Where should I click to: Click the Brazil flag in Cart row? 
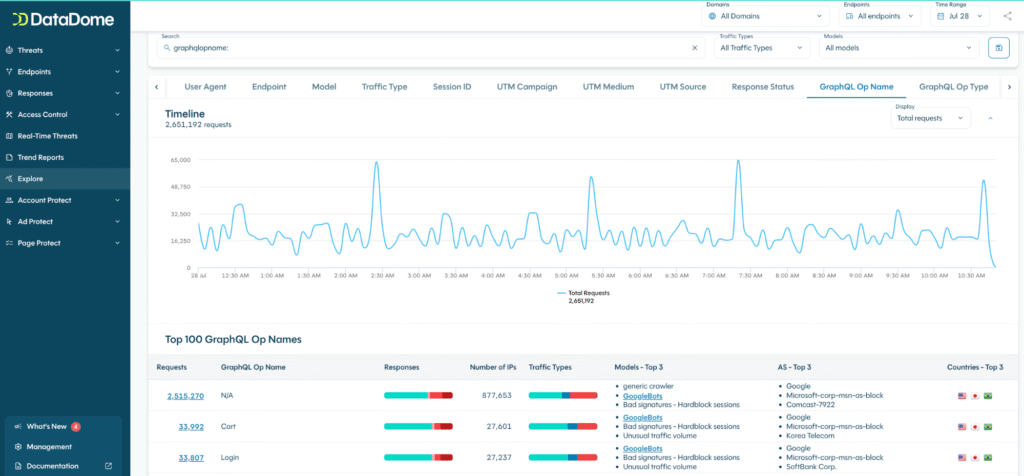pyautogui.click(x=988, y=427)
